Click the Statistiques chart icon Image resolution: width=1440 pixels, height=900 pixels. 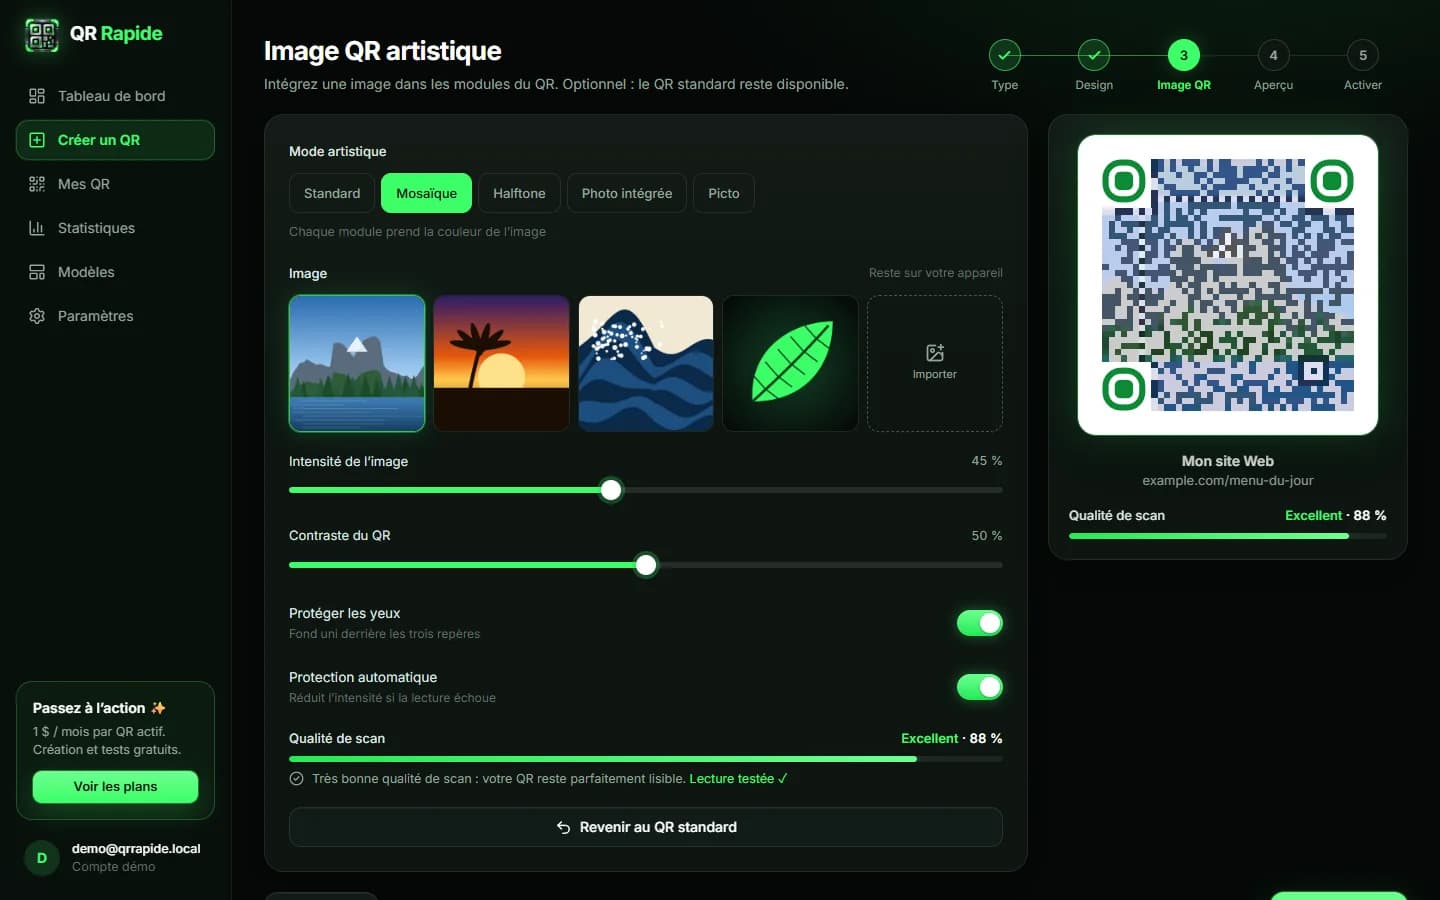click(37, 228)
